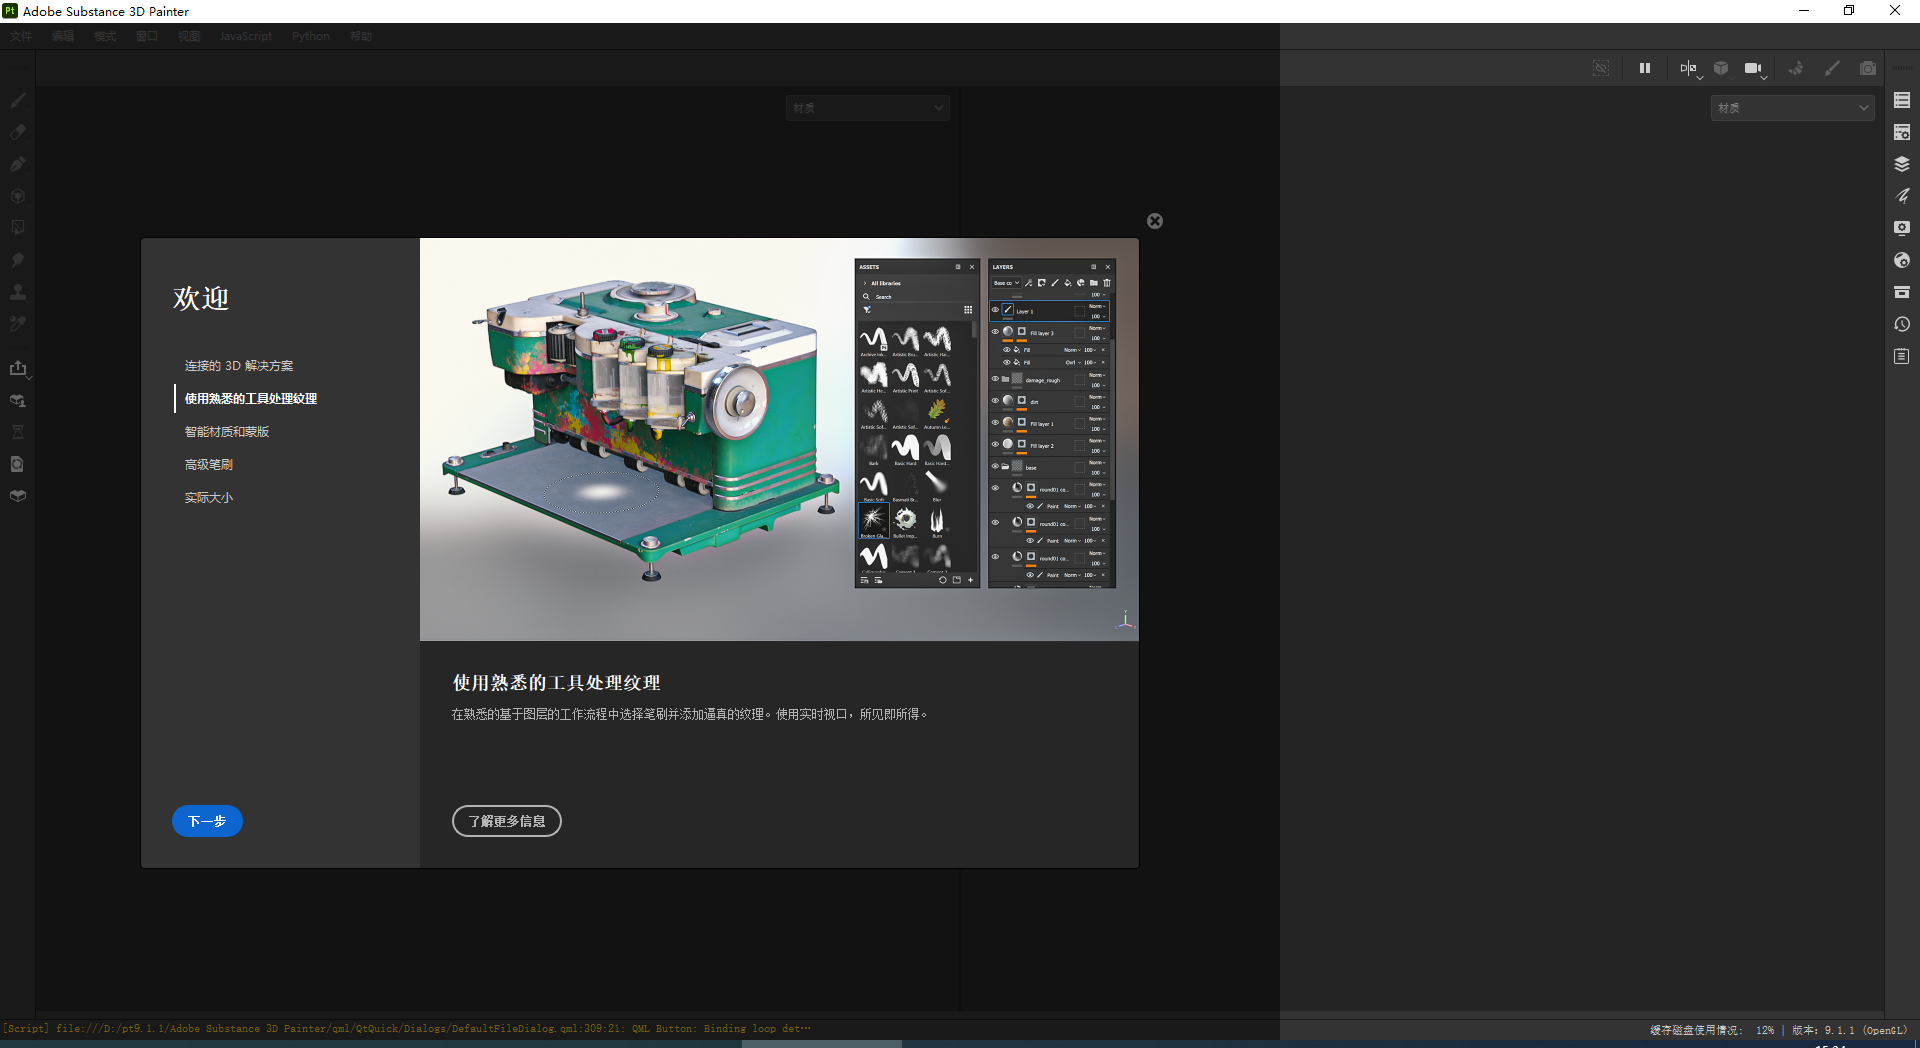This screenshot has width=1920, height=1048.
Task: Click the 版本 9.1.1 (OpenGL) status text
Action: pyautogui.click(x=1850, y=1030)
